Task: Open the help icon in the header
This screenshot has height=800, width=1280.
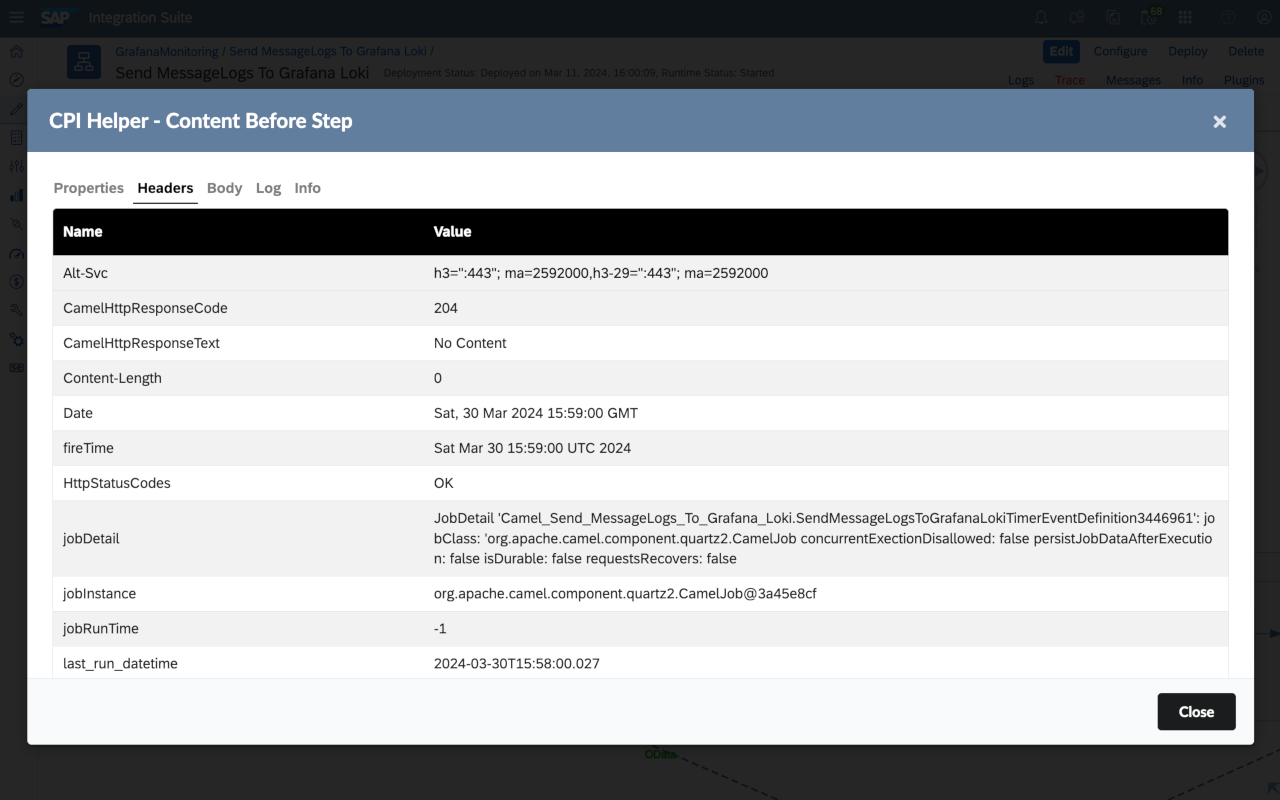Action: click(x=1227, y=17)
